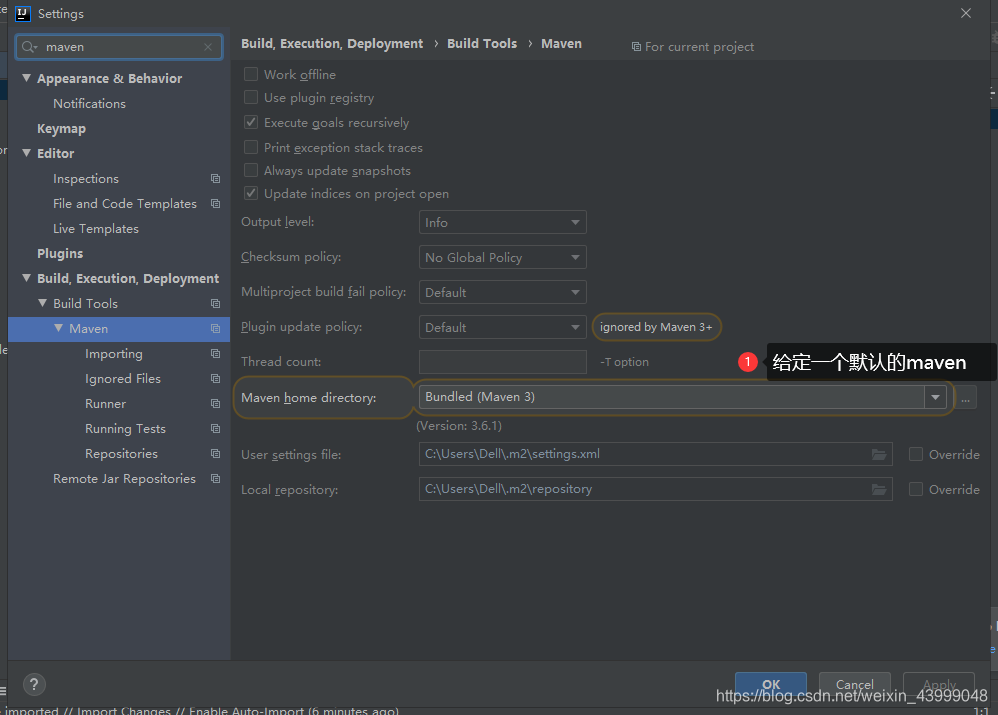The width and height of the screenshot is (998, 715).
Task: Browse for the user settings file folder
Action: coord(879,455)
